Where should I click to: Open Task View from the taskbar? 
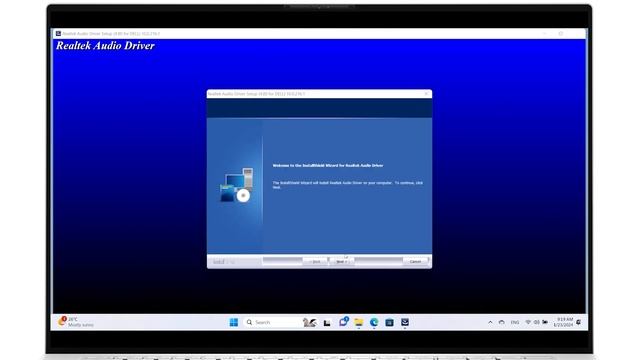point(327,323)
